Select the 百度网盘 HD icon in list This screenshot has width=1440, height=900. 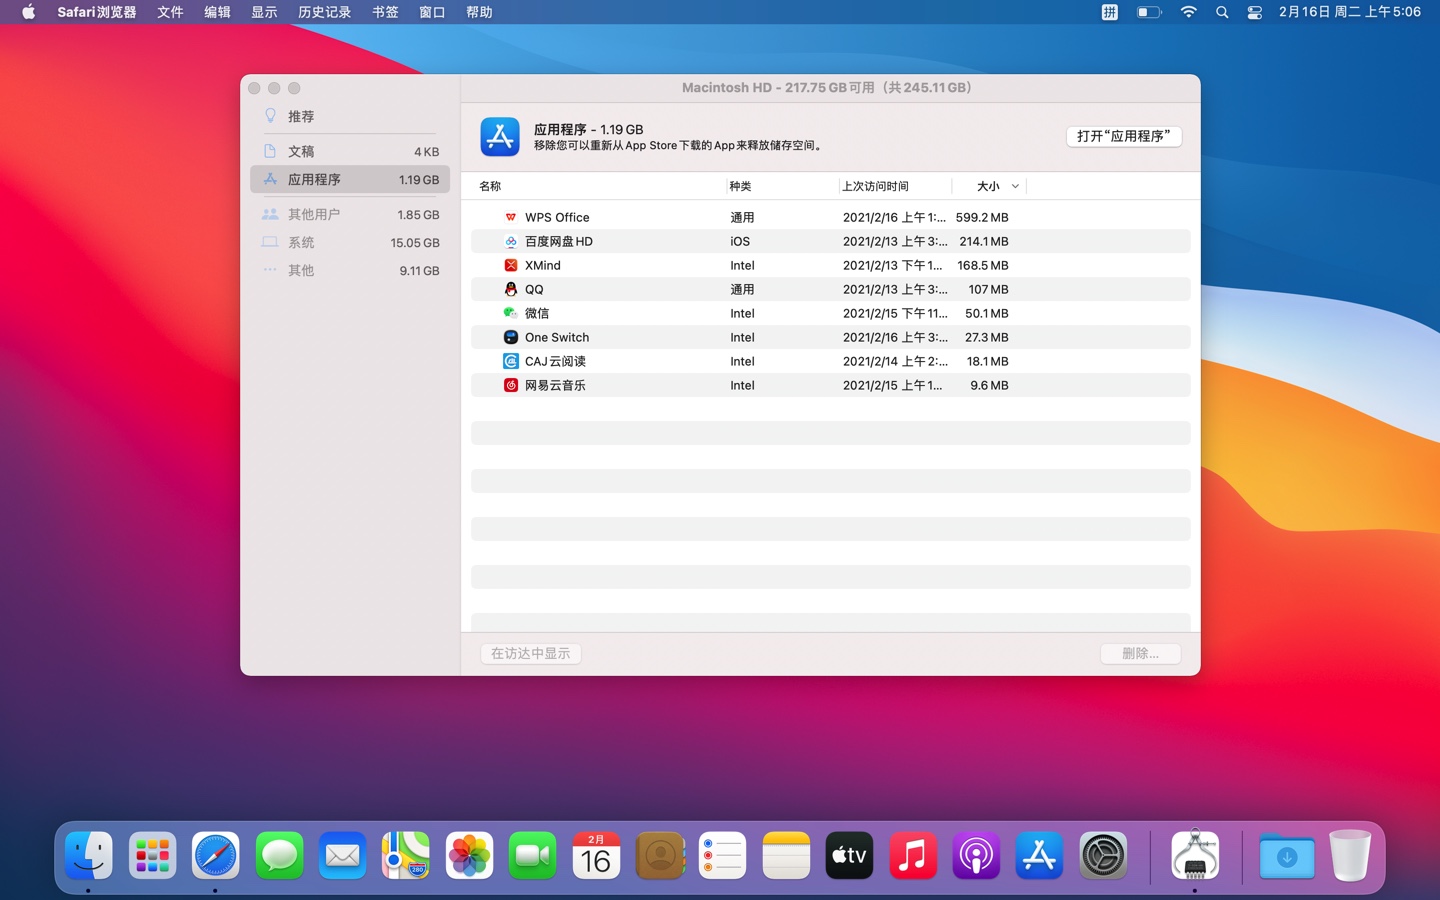[510, 241]
